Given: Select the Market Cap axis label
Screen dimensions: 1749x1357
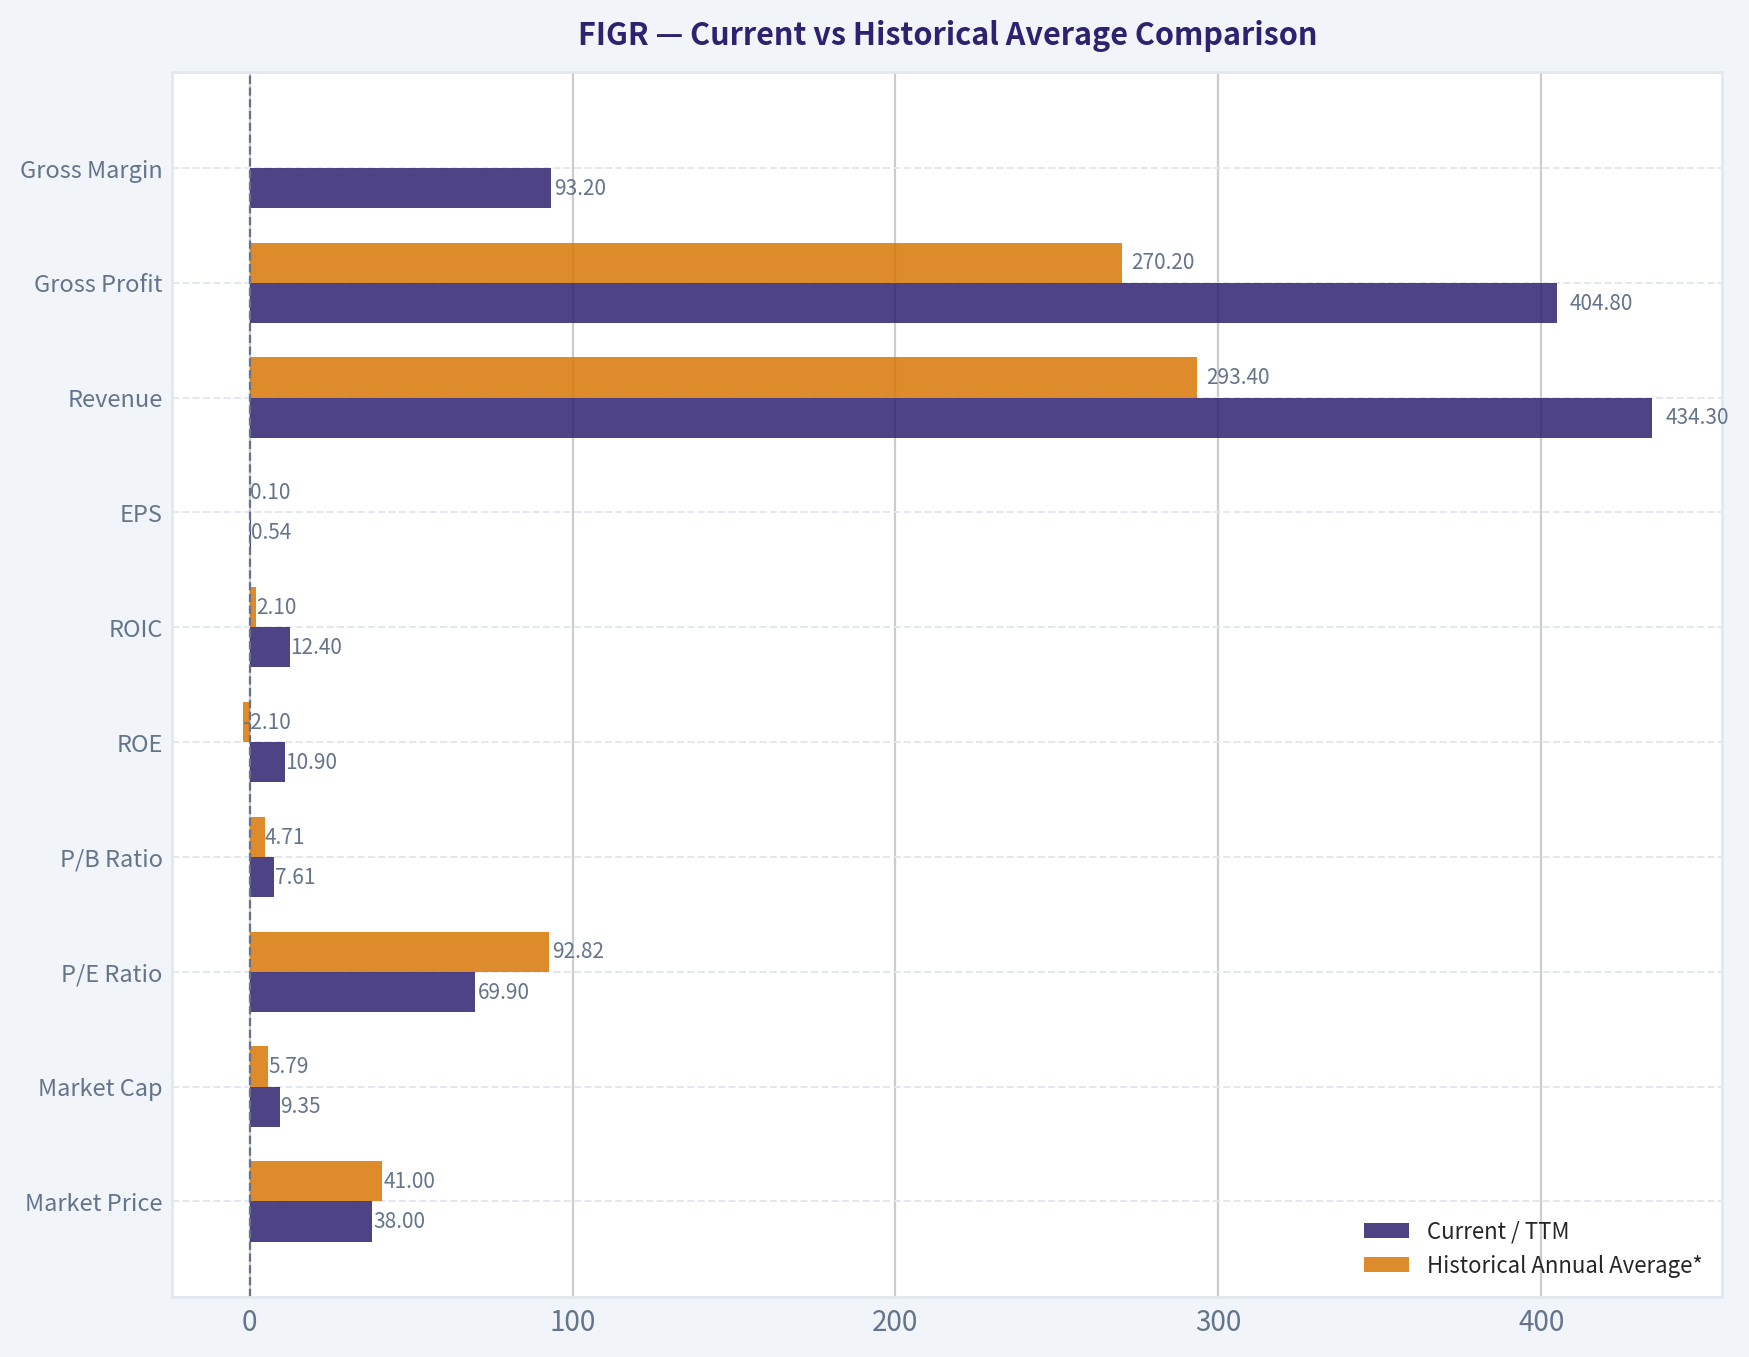Looking at the screenshot, I should click(x=100, y=1087).
